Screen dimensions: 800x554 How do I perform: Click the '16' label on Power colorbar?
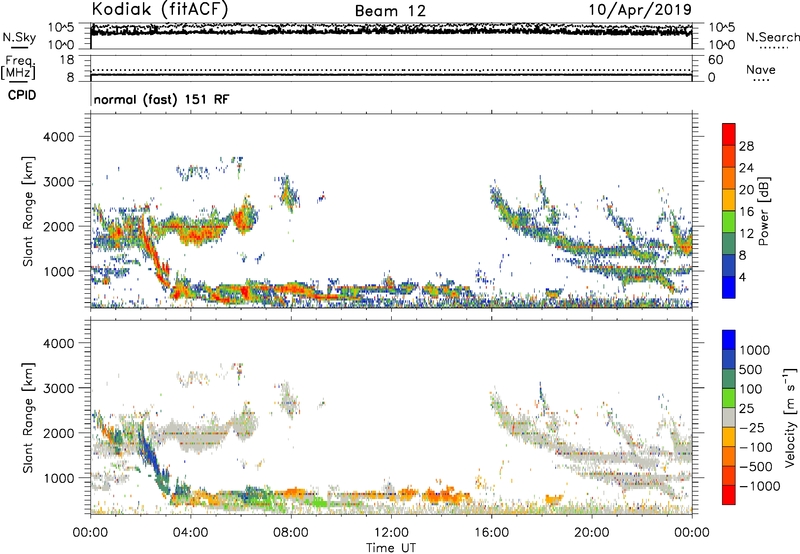746,212
